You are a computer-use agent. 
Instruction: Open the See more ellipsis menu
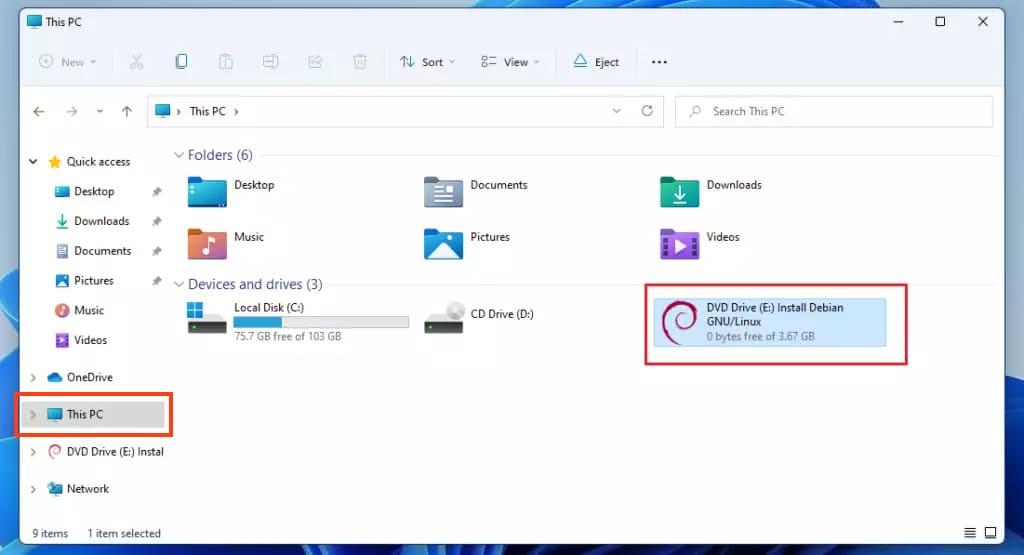coord(659,62)
